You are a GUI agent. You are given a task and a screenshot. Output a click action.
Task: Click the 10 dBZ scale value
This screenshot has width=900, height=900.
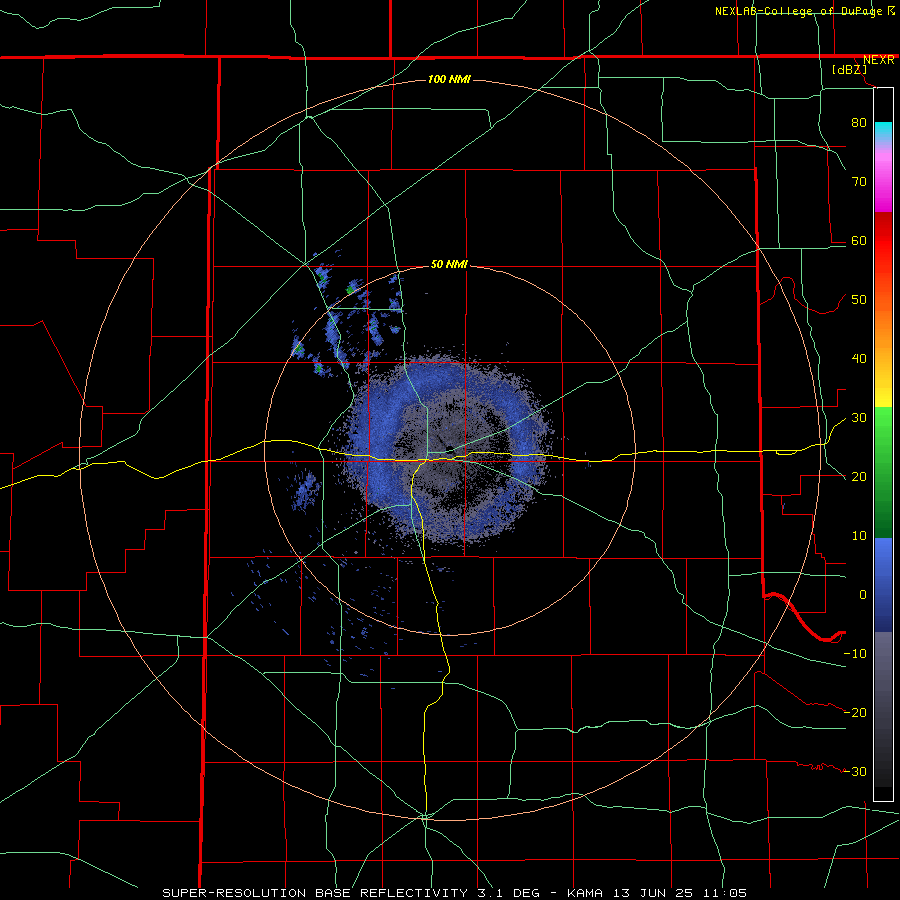(x=859, y=536)
